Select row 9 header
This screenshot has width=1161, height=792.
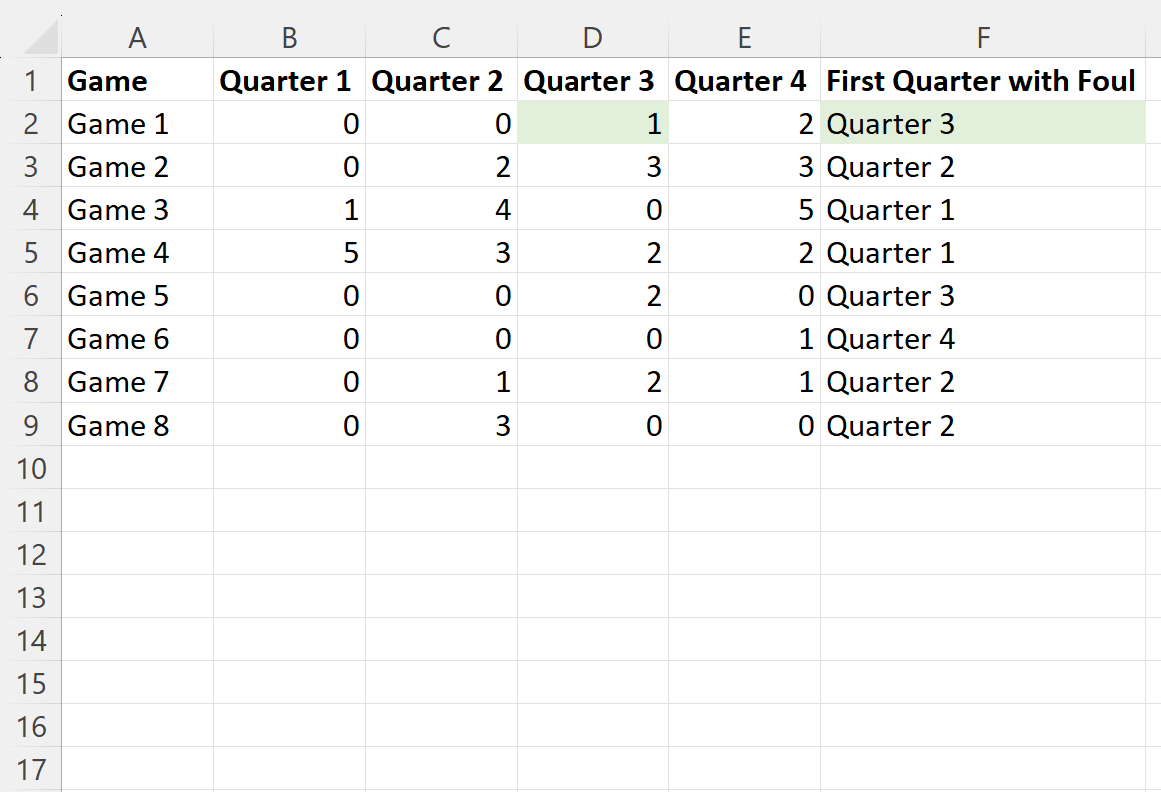[x=30, y=426]
